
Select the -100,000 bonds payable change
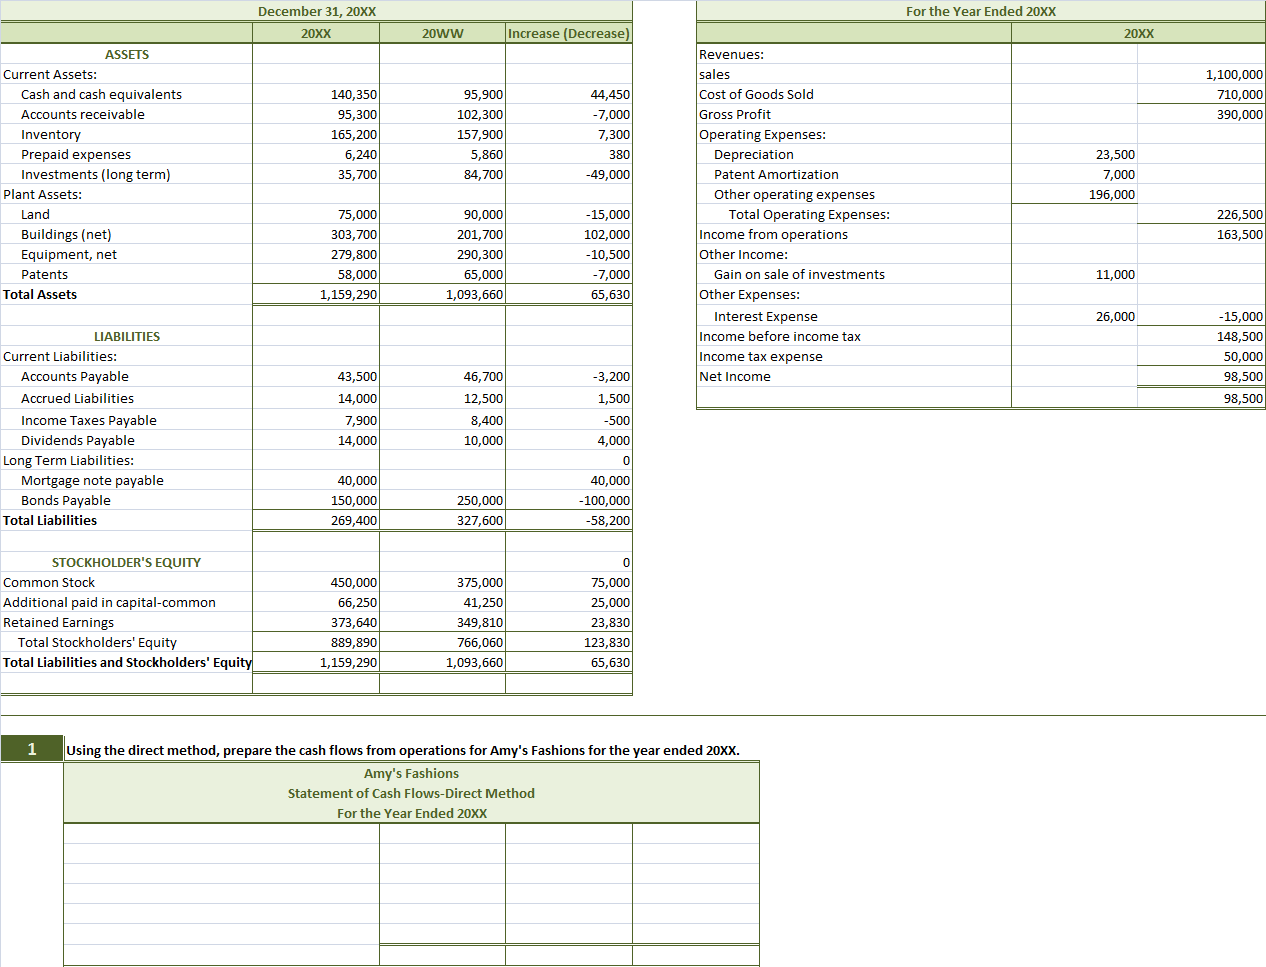(x=605, y=500)
